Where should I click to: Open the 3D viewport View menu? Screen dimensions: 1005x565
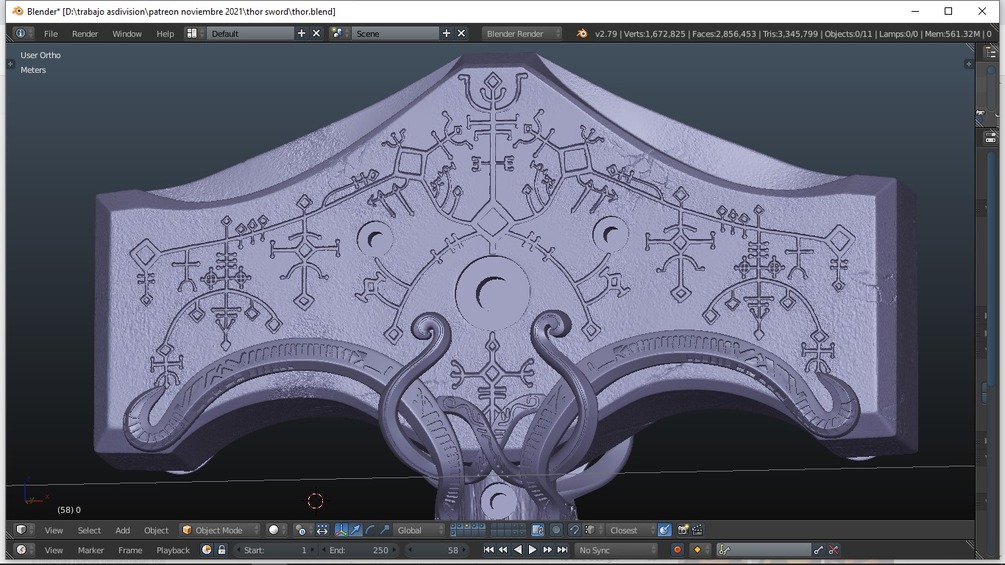[x=54, y=530]
